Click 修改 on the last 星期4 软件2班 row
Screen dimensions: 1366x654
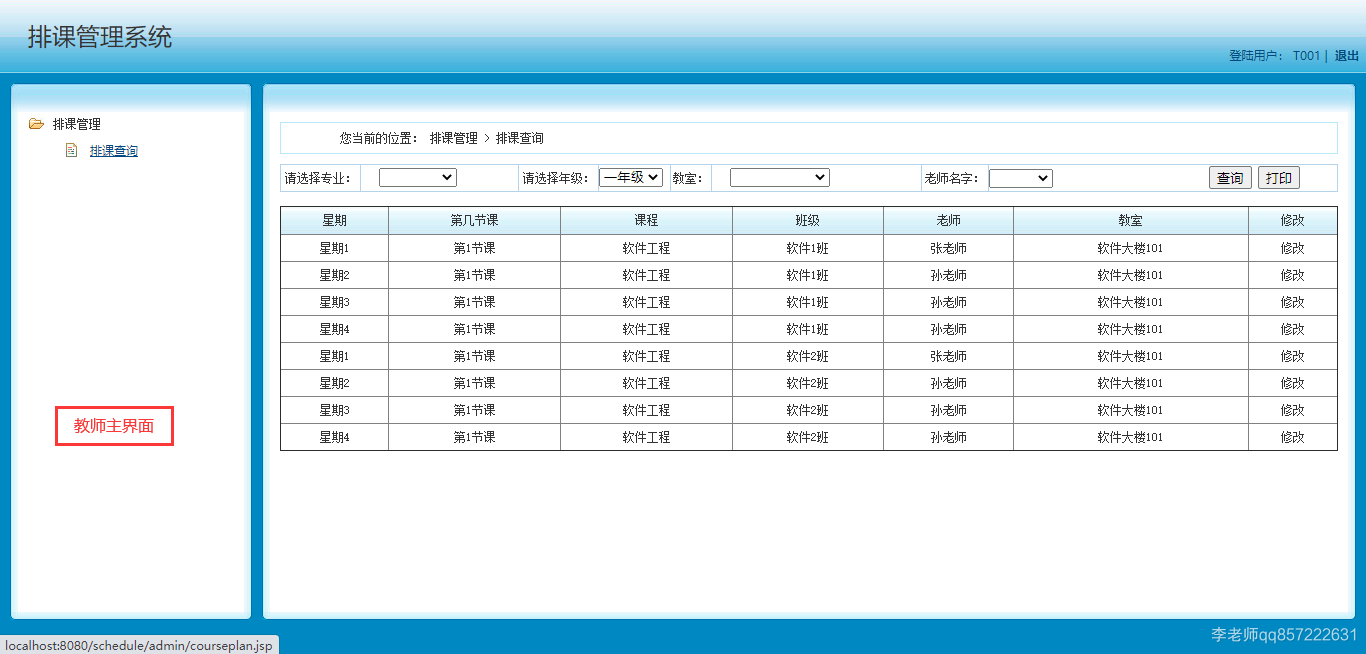point(1292,436)
